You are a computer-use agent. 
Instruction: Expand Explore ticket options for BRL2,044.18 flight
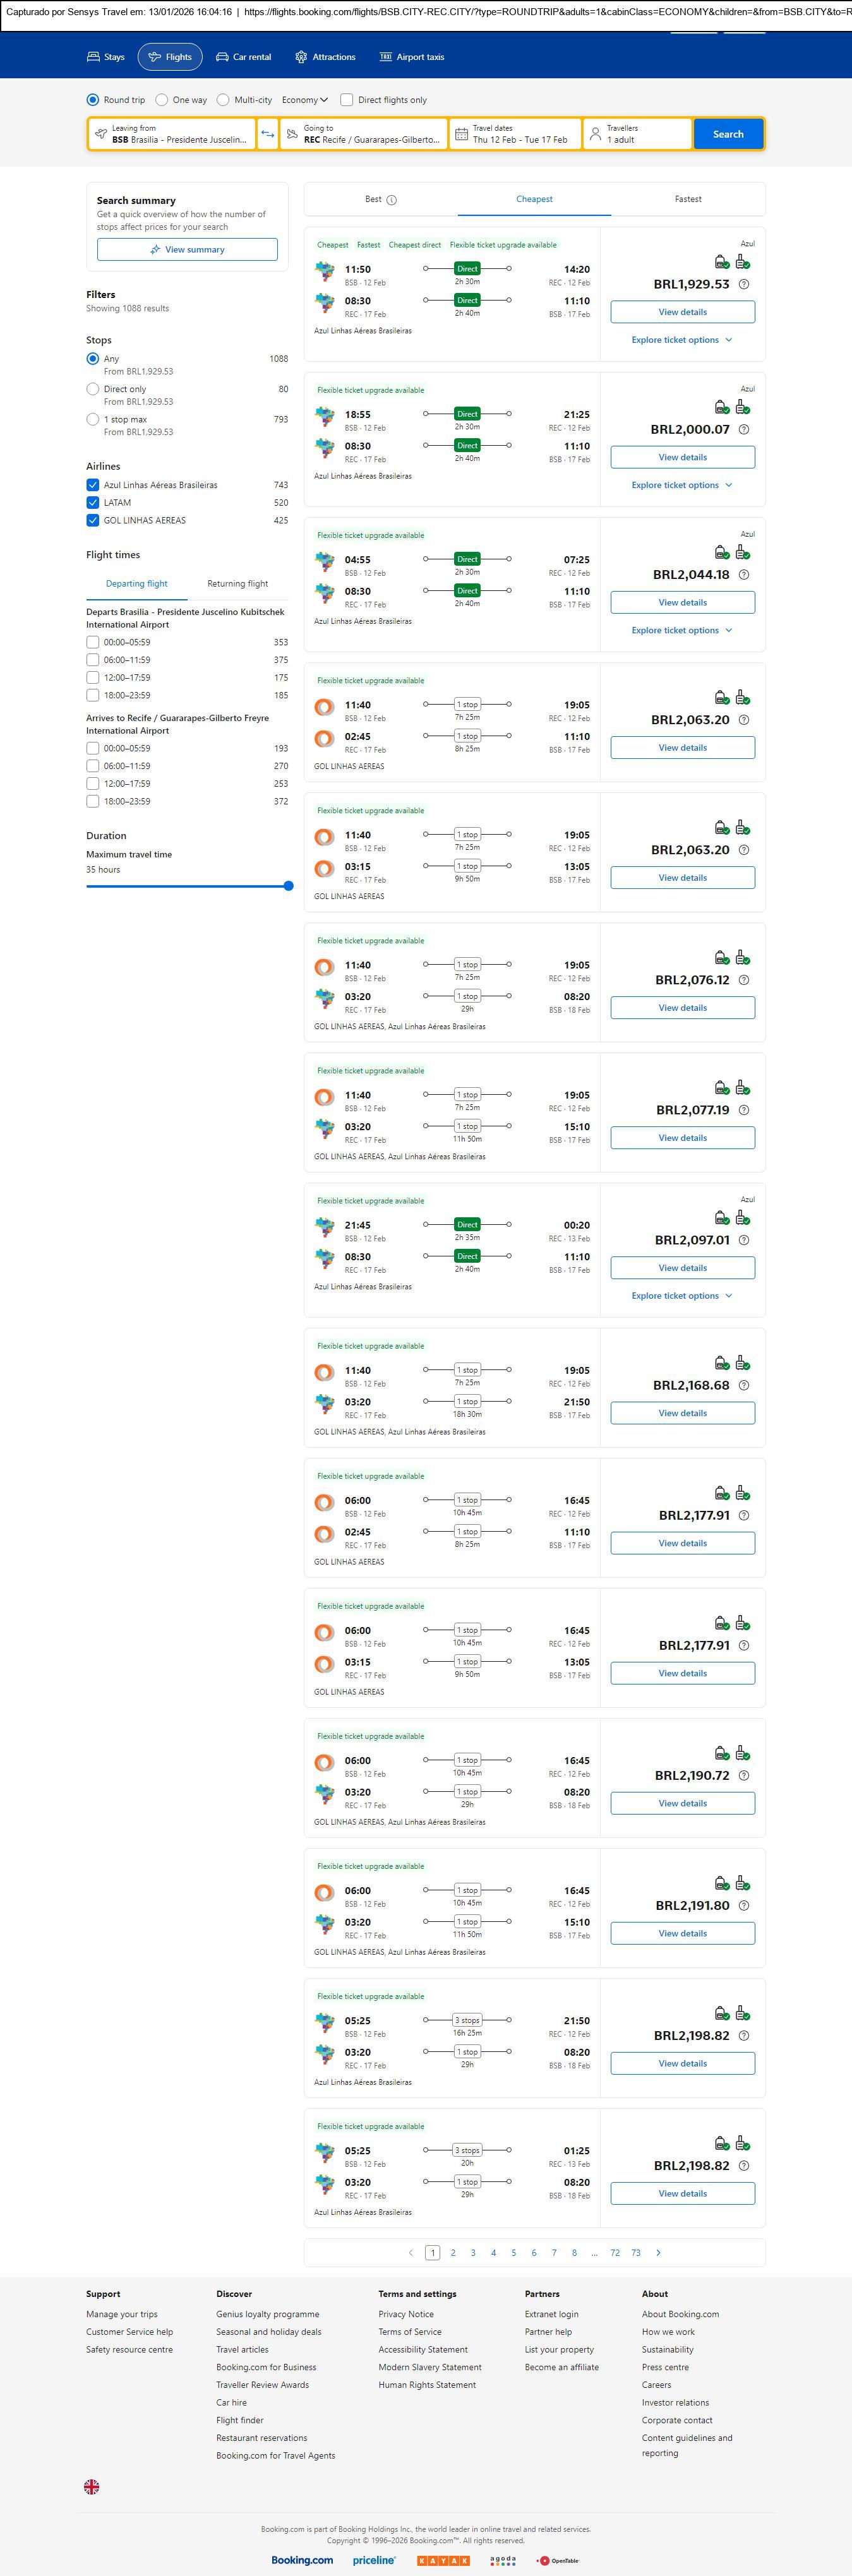click(682, 630)
